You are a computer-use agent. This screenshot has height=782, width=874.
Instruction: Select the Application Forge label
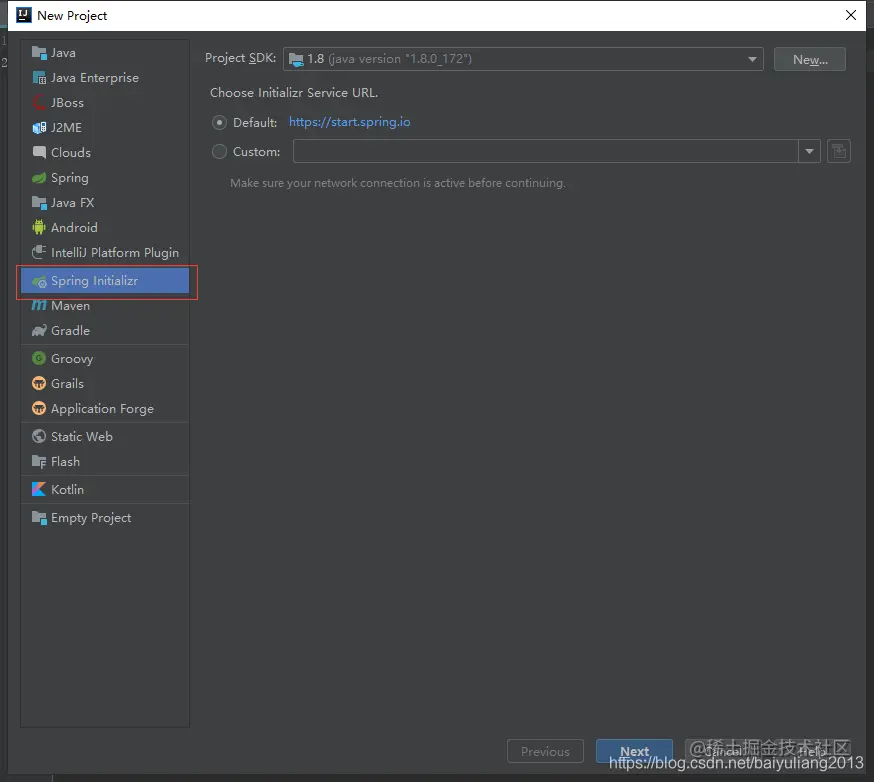[103, 409]
